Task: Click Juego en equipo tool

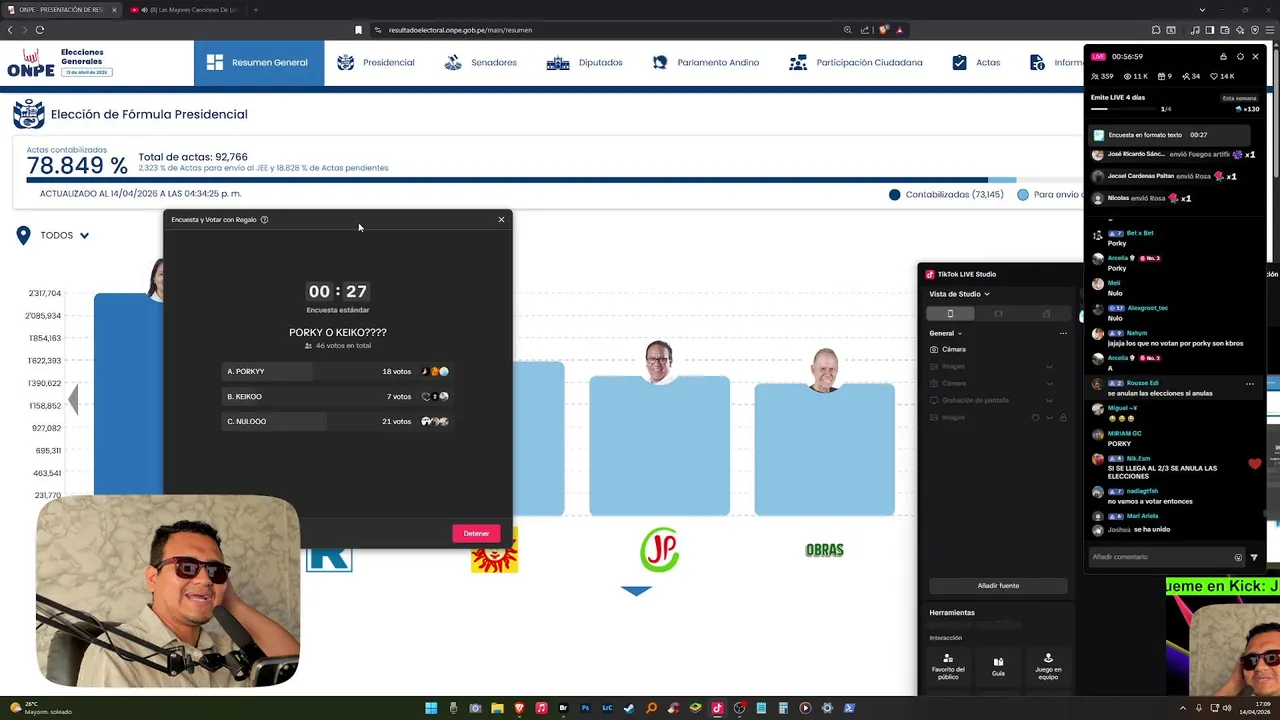Action: (x=1048, y=667)
